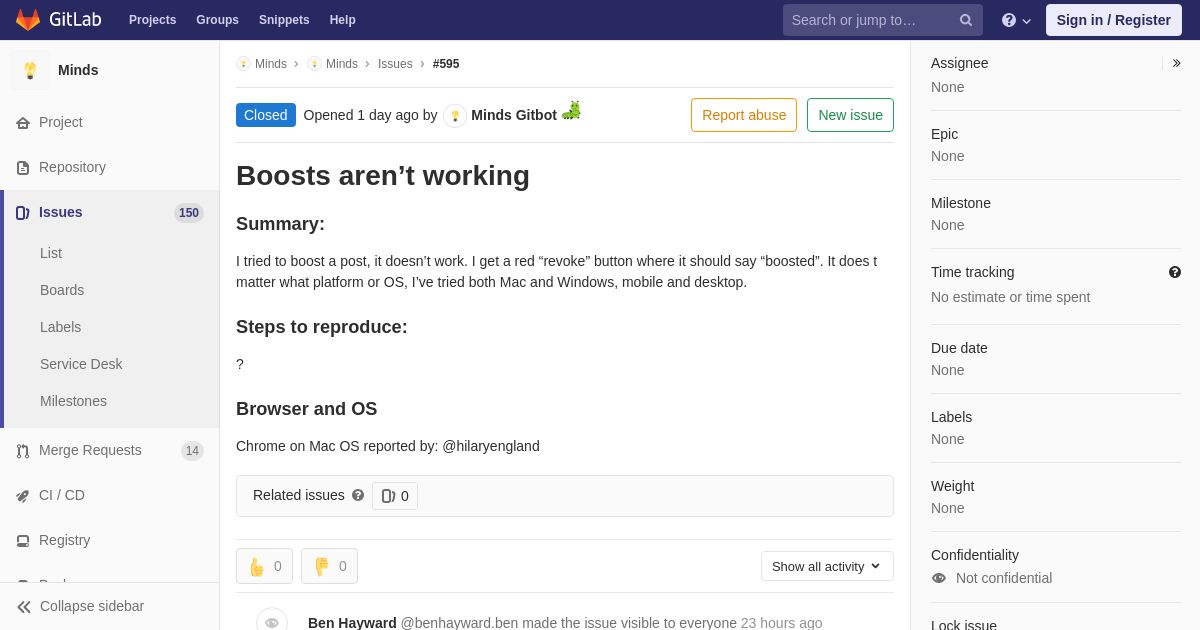Click the Closed status badge
Screen dimensions: 1200x630
[x=266, y=115]
